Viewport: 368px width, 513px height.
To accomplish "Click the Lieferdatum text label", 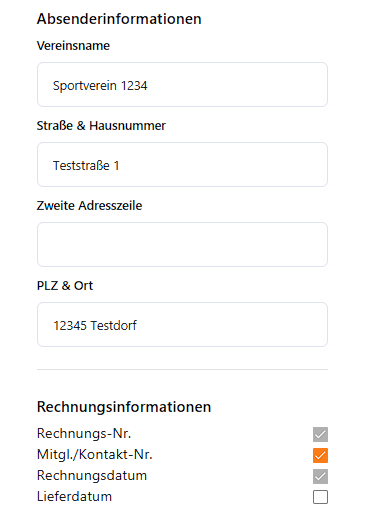I will coord(74,496).
